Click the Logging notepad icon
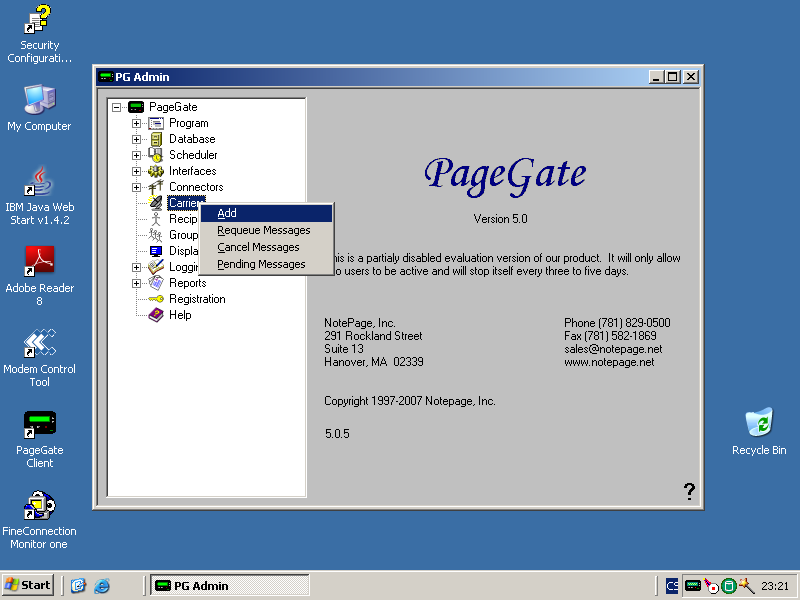Image resolution: width=800 pixels, height=600 pixels. point(156,267)
